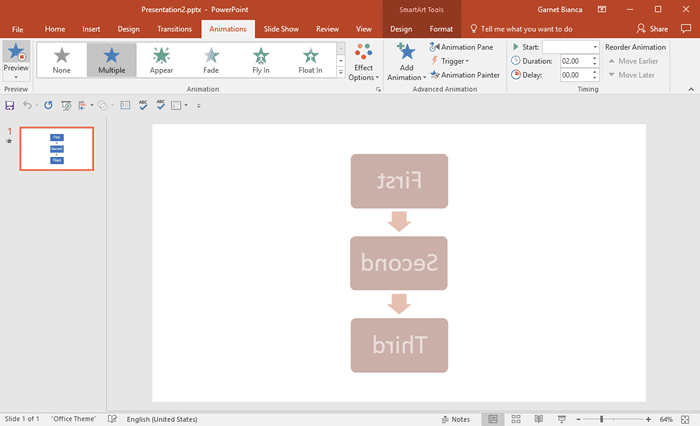Open the Start timing combo box
The image size is (700, 426).
(x=570, y=47)
